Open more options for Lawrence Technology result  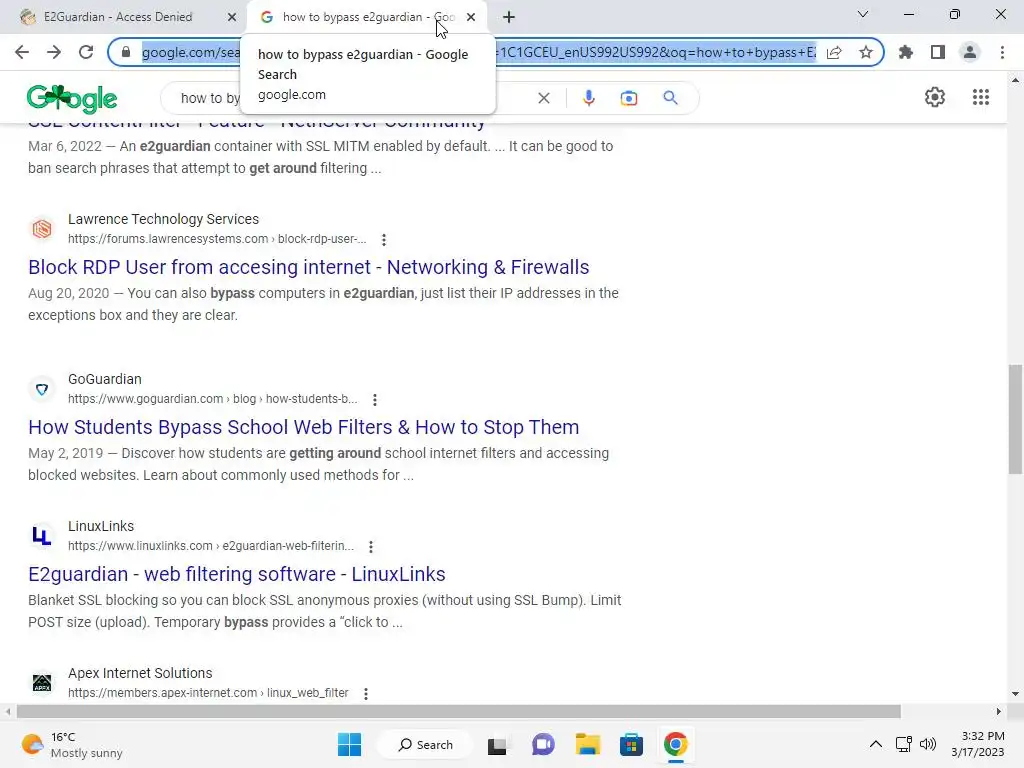[x=384, y=240]
